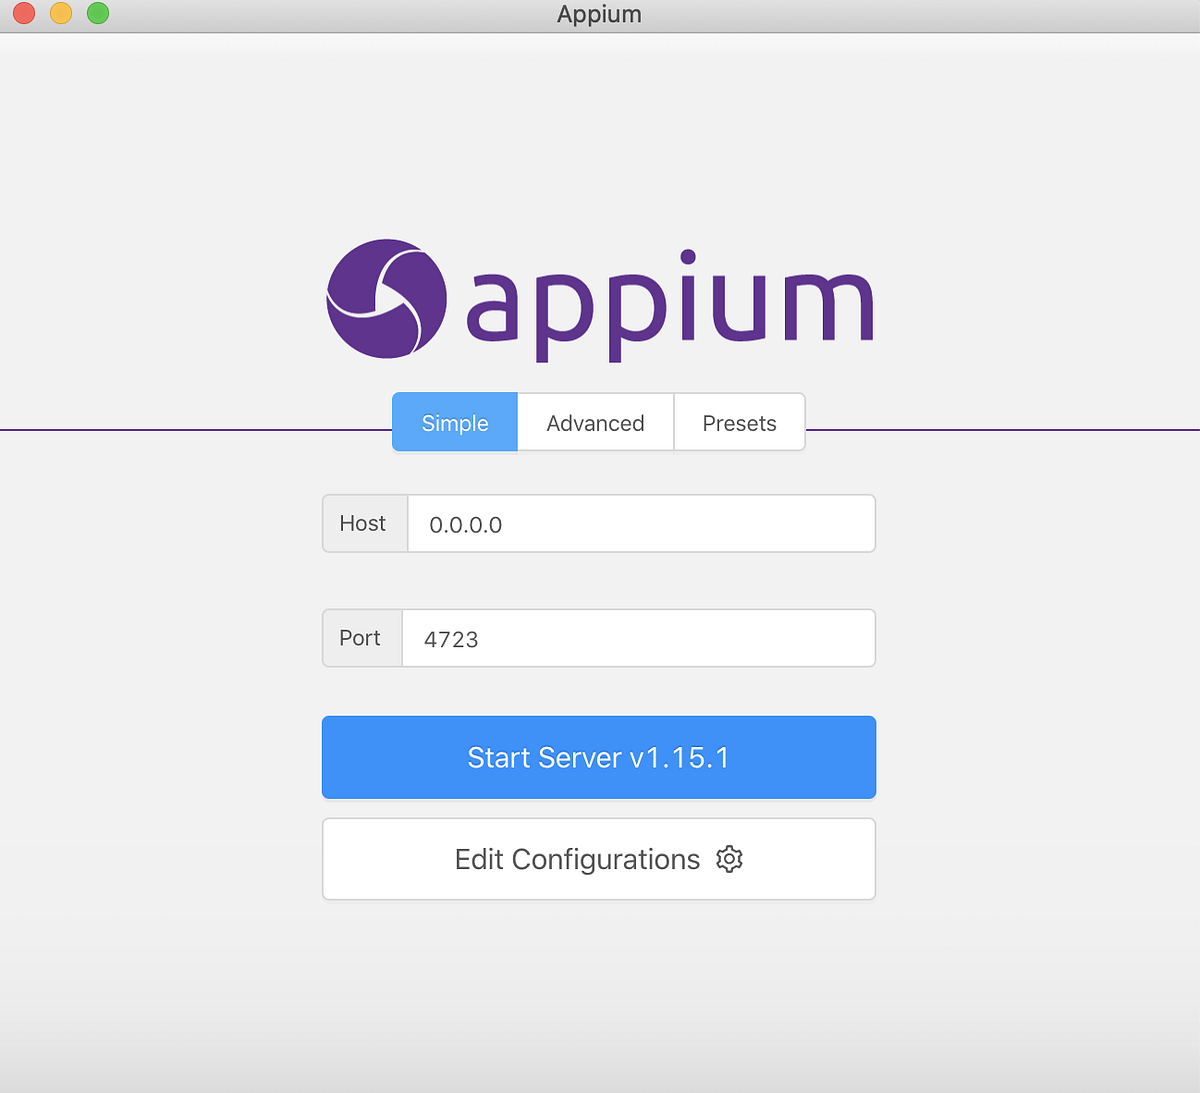Select the Simple tab
Image resolution: width=1200 pixels, height=1093 pixels.
[x=454, y=422]
